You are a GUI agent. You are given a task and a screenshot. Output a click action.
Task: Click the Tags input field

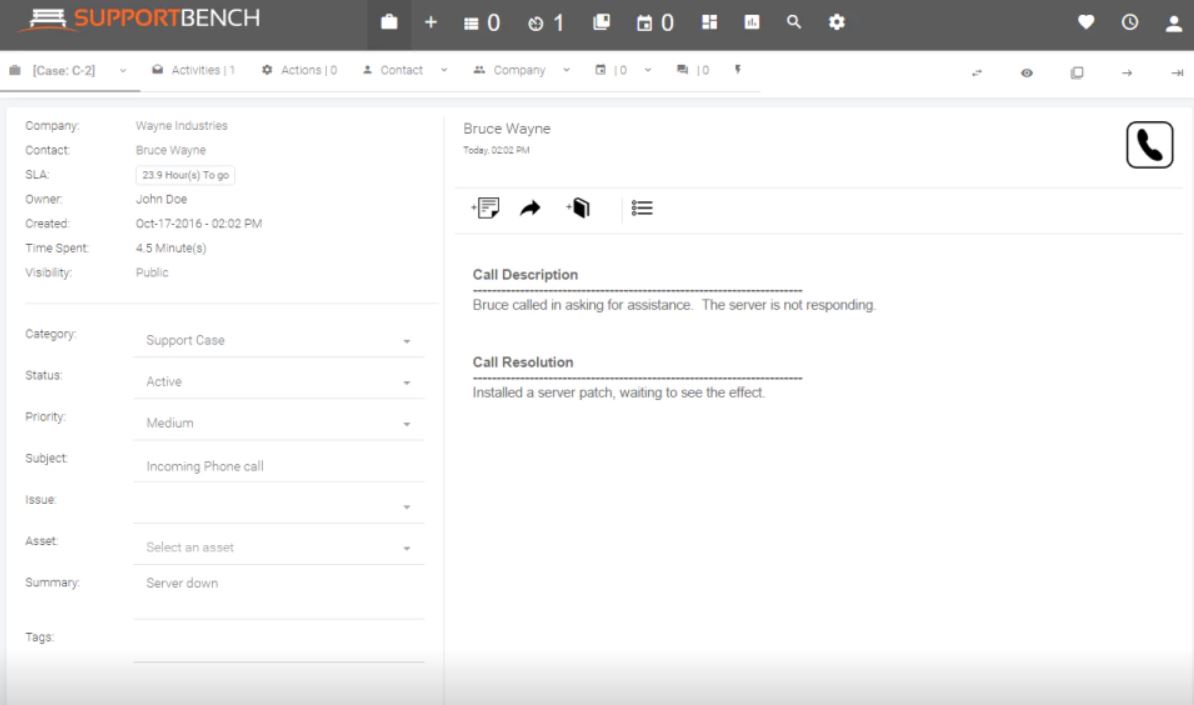point(279,646)
